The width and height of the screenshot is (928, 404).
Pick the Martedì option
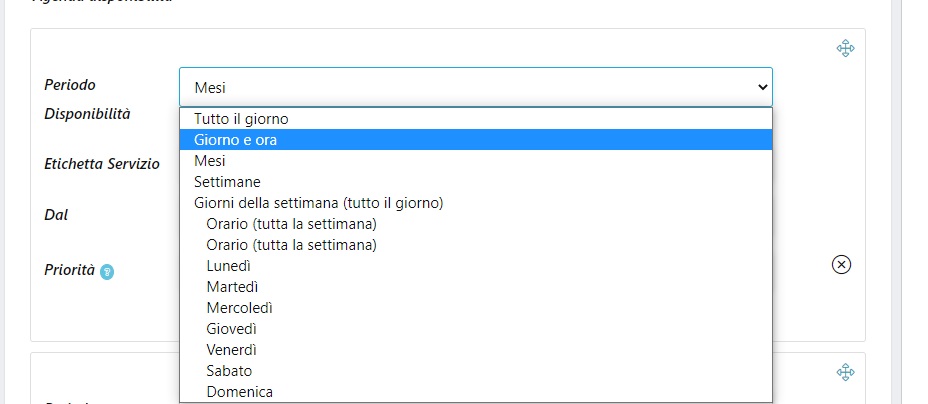coord(231,287)
